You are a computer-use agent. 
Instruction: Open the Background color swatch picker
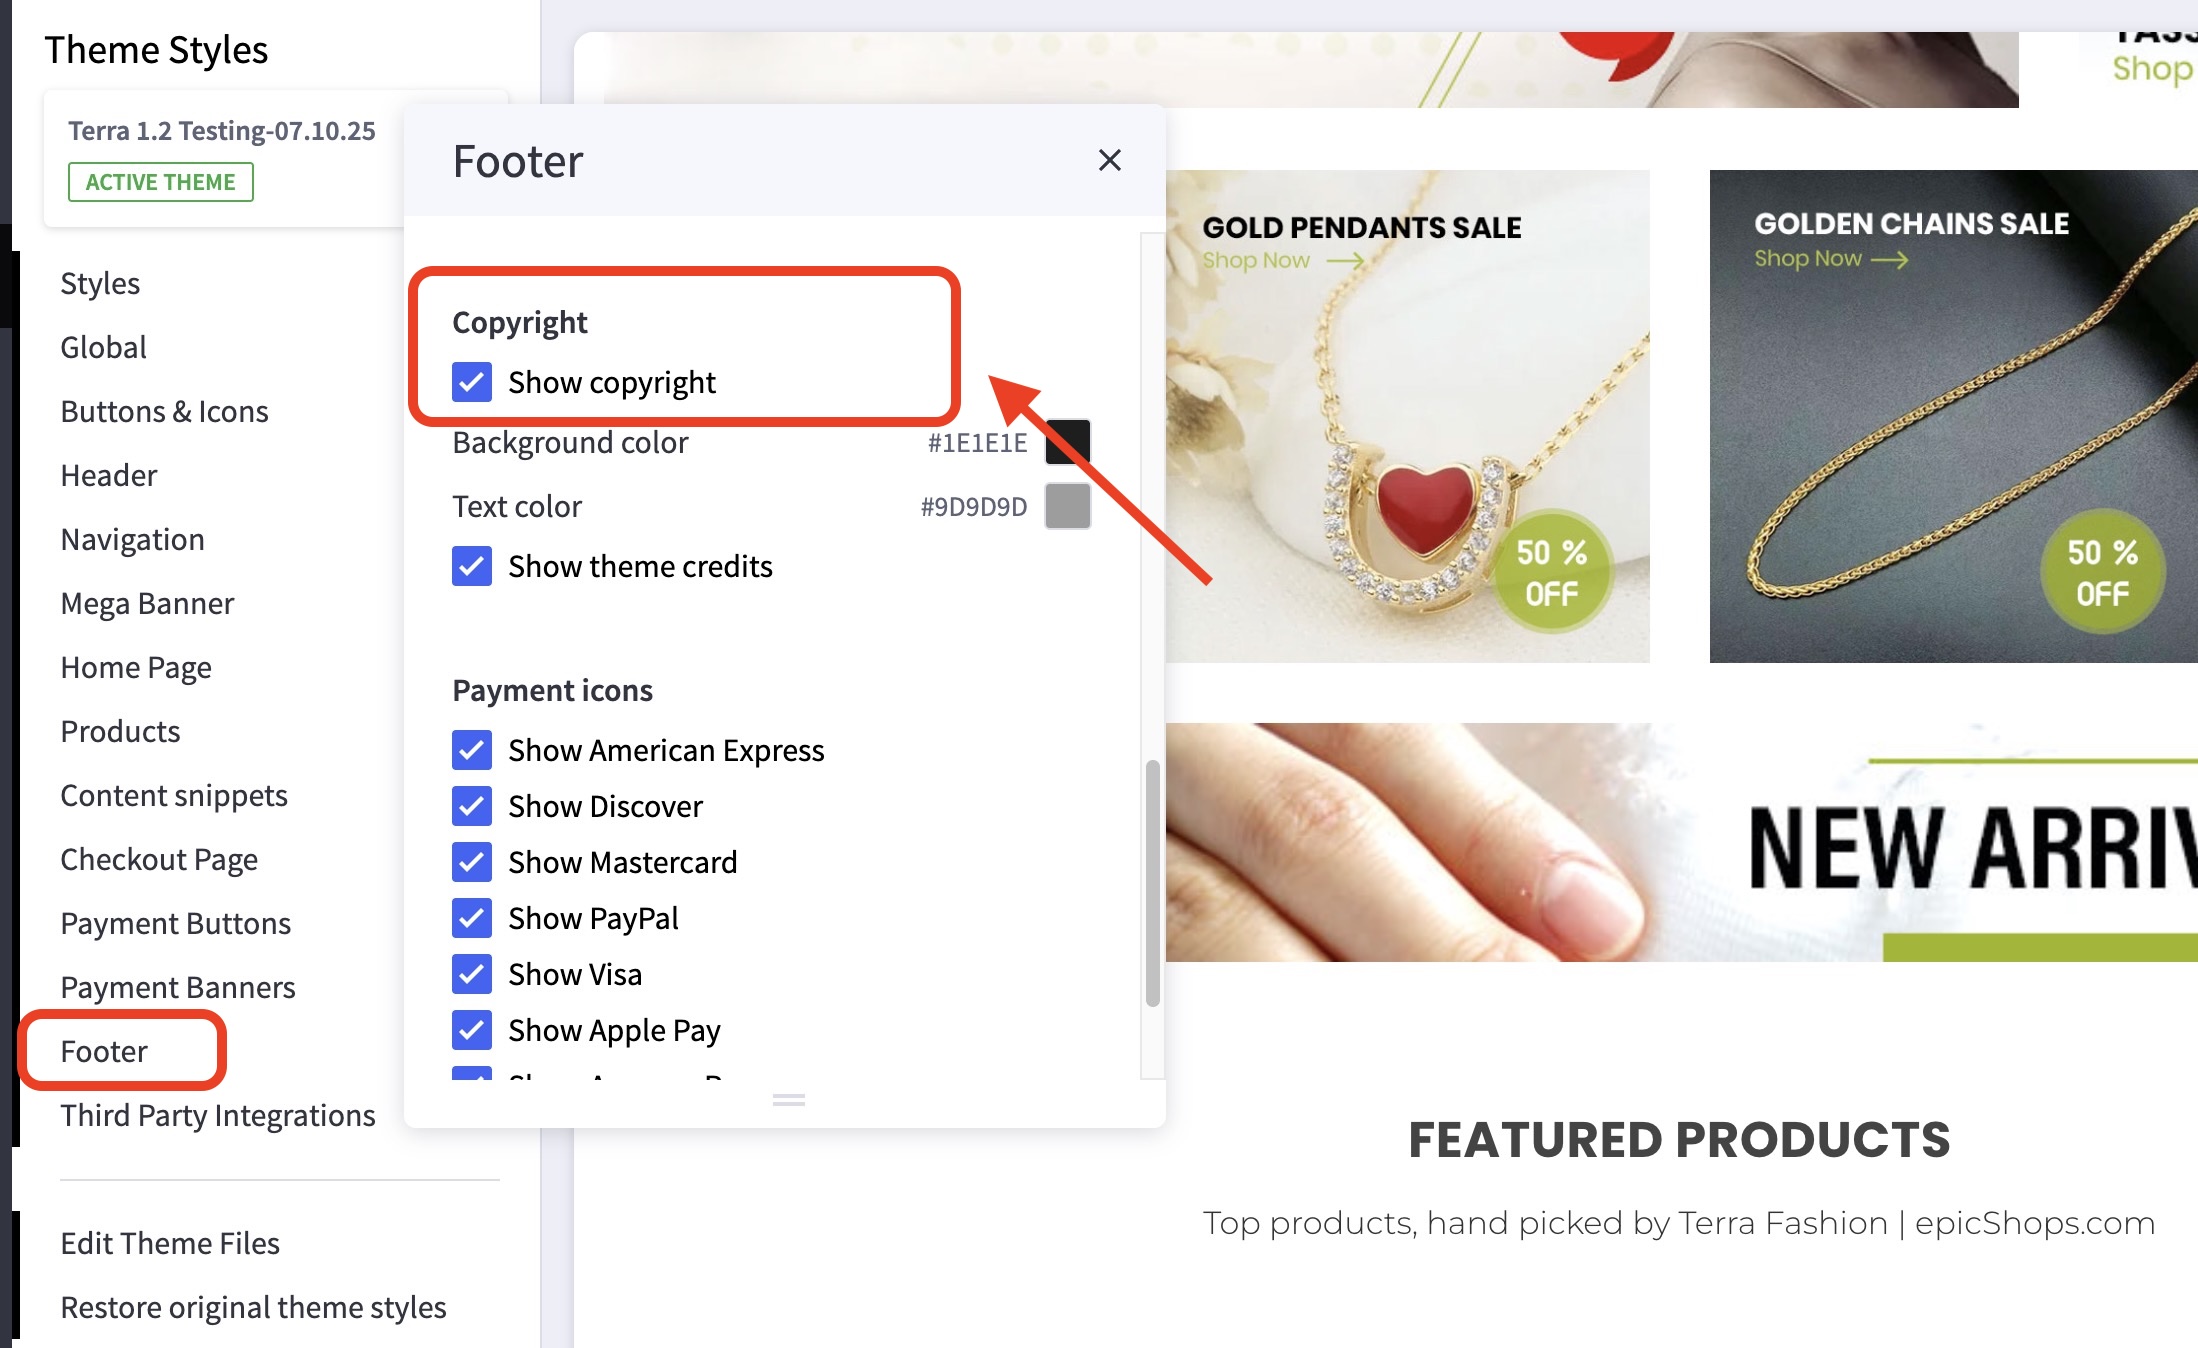point(1067,442)
